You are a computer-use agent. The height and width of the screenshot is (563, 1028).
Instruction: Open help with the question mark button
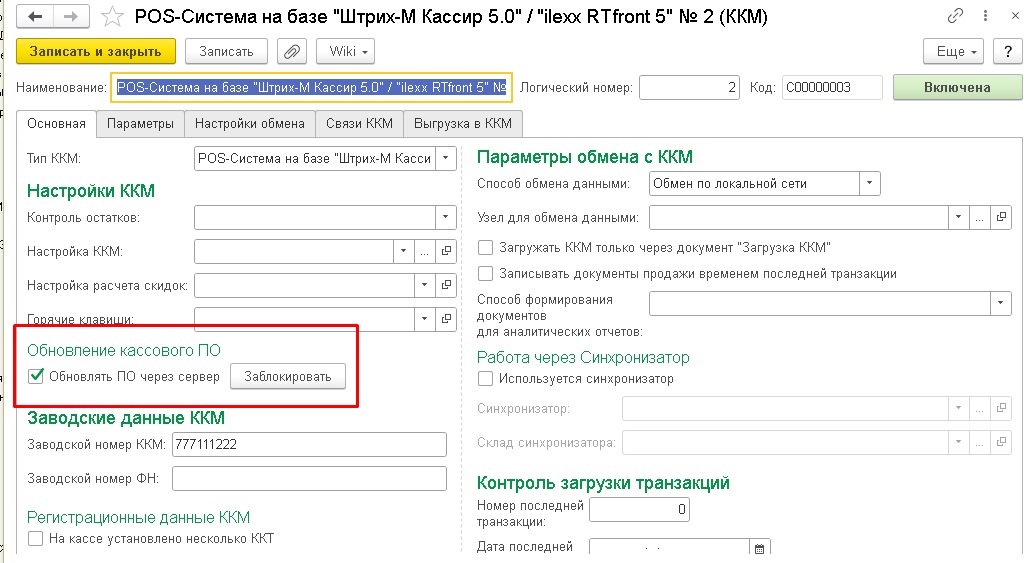coord(1008,51)
